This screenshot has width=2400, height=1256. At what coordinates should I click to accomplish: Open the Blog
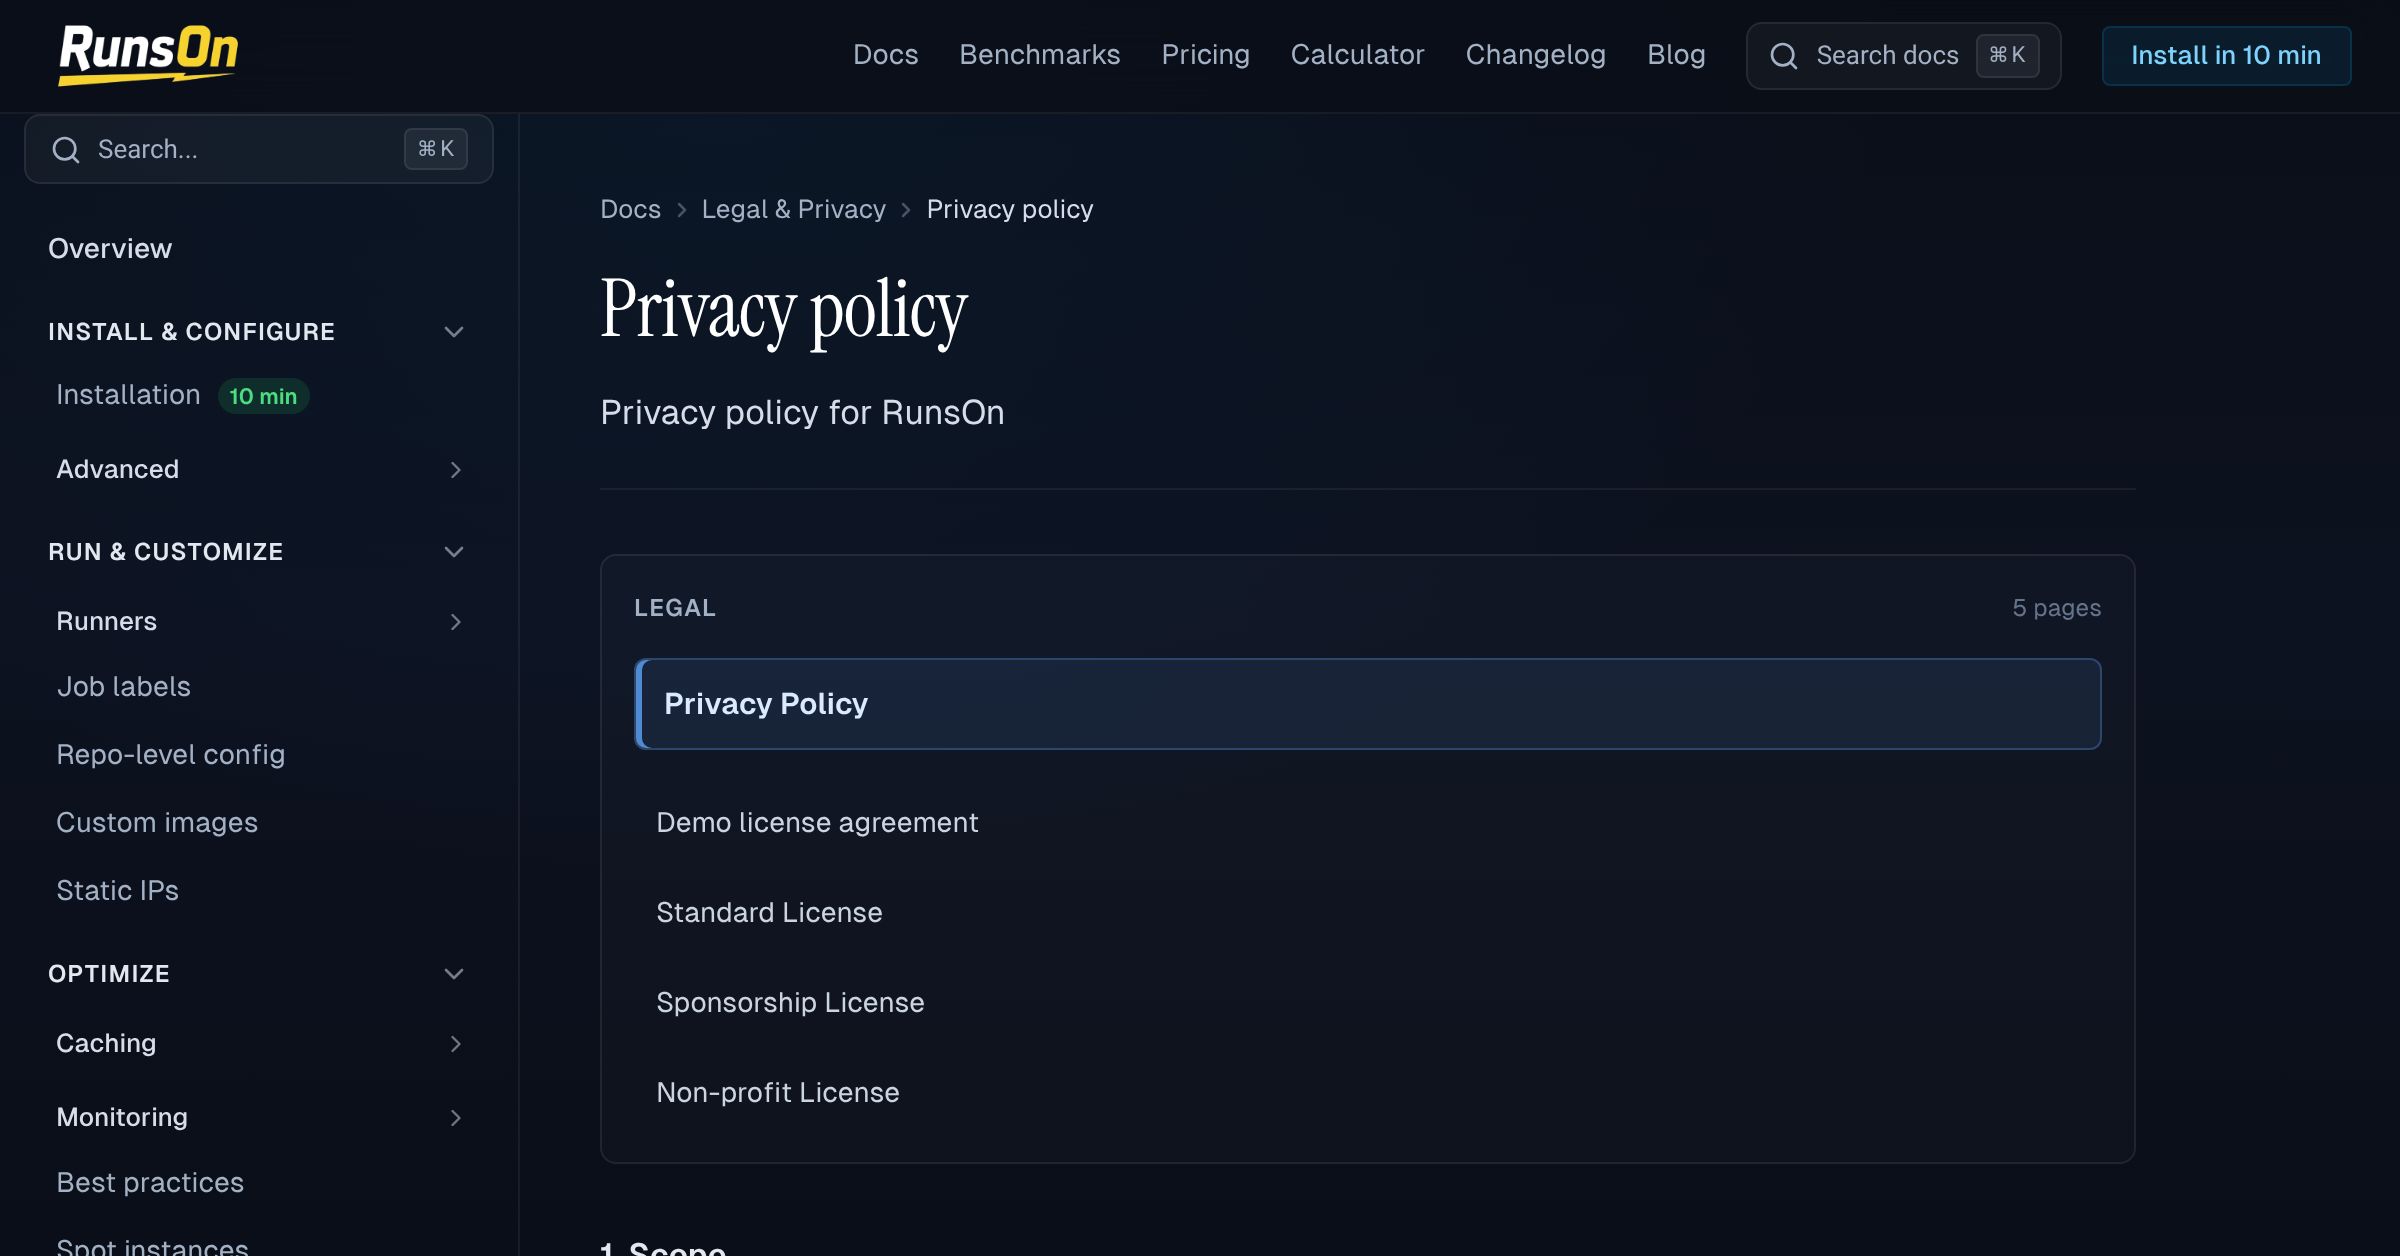1676,55
